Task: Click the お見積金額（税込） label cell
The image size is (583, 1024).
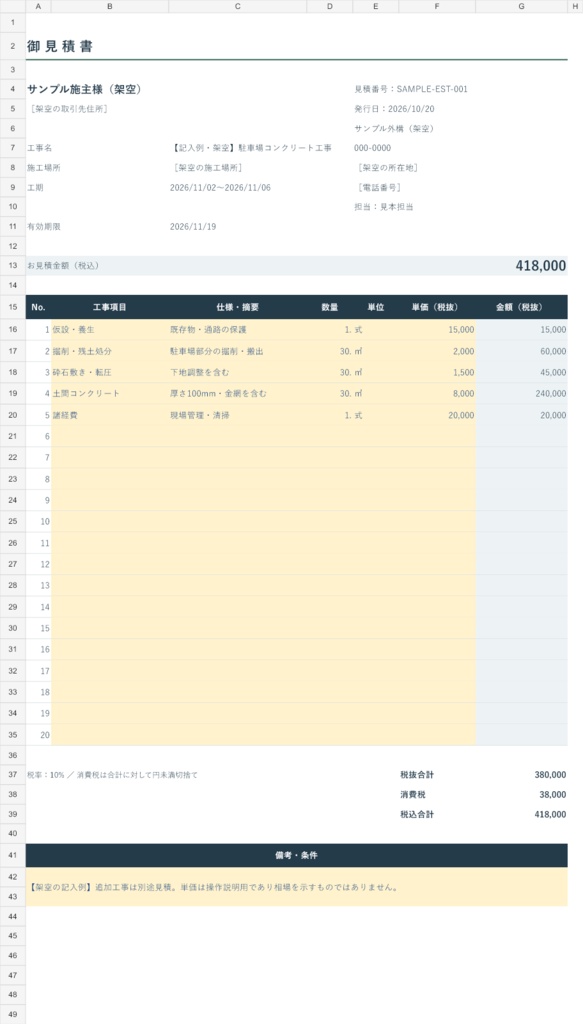Action: coord(63,266)
